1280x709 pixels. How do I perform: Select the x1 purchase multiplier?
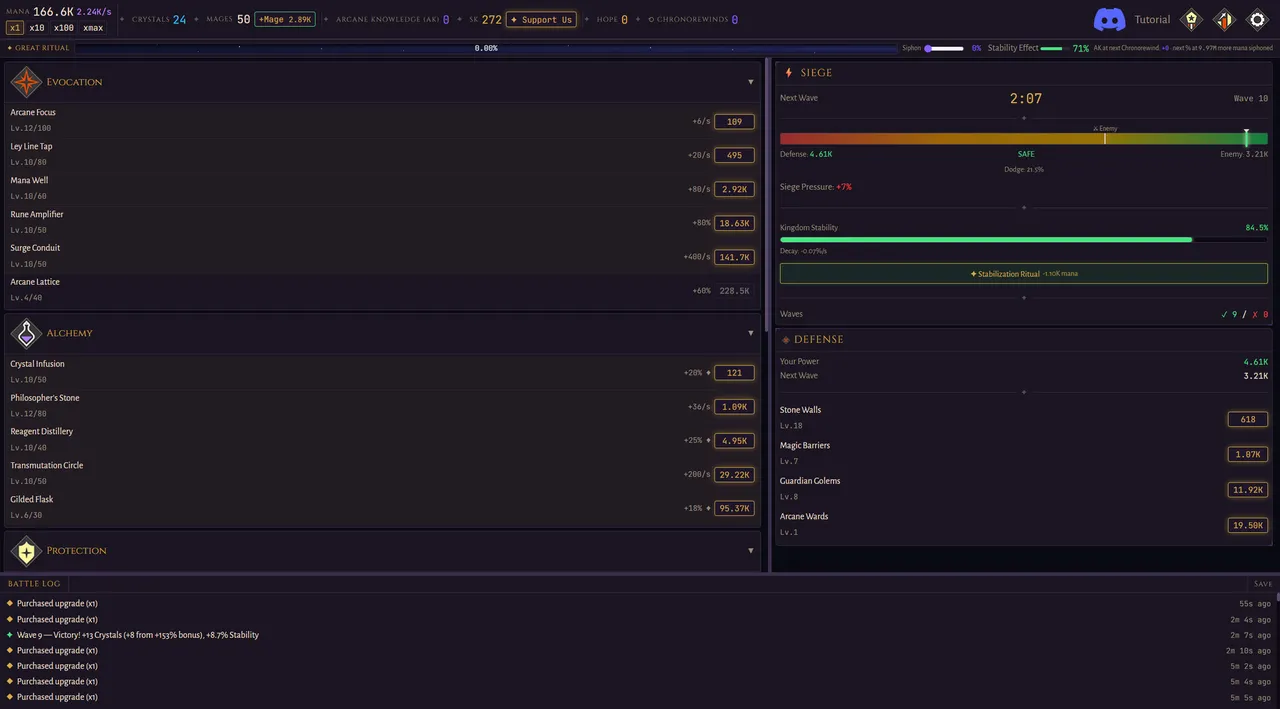[x=15, y=28]
